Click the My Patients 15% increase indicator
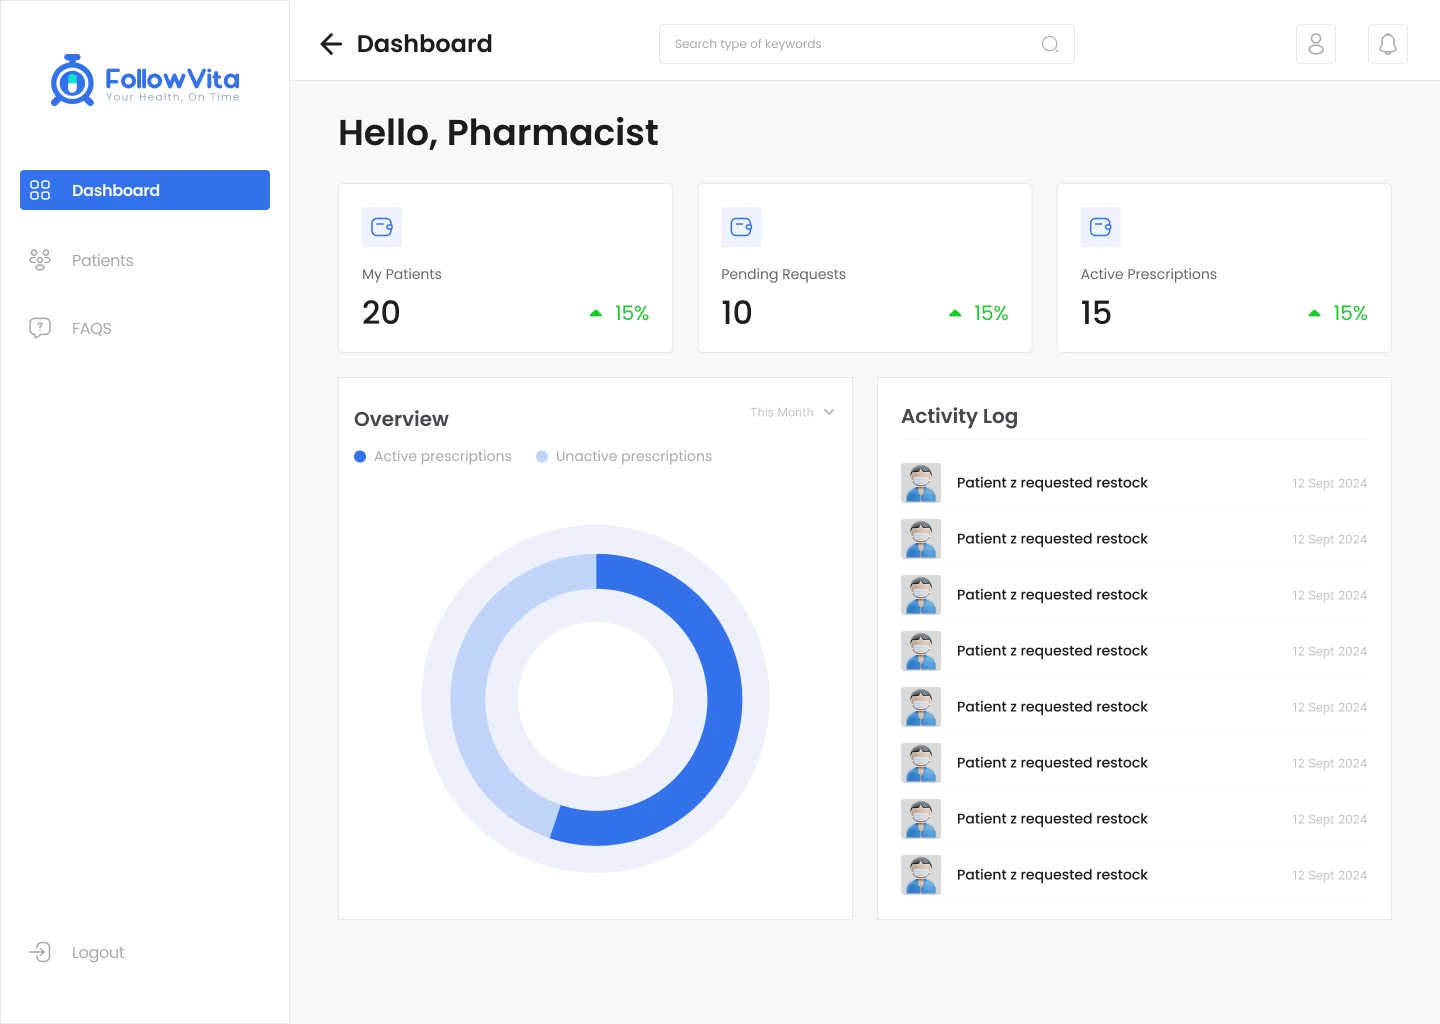 coord(620,313)
